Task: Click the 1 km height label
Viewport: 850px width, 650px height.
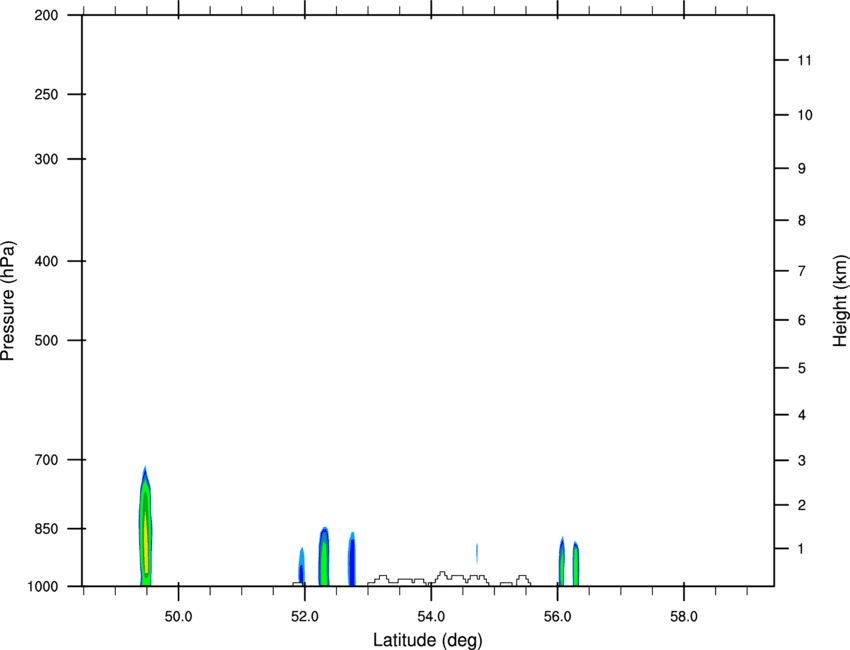Action: coord(801,549)
